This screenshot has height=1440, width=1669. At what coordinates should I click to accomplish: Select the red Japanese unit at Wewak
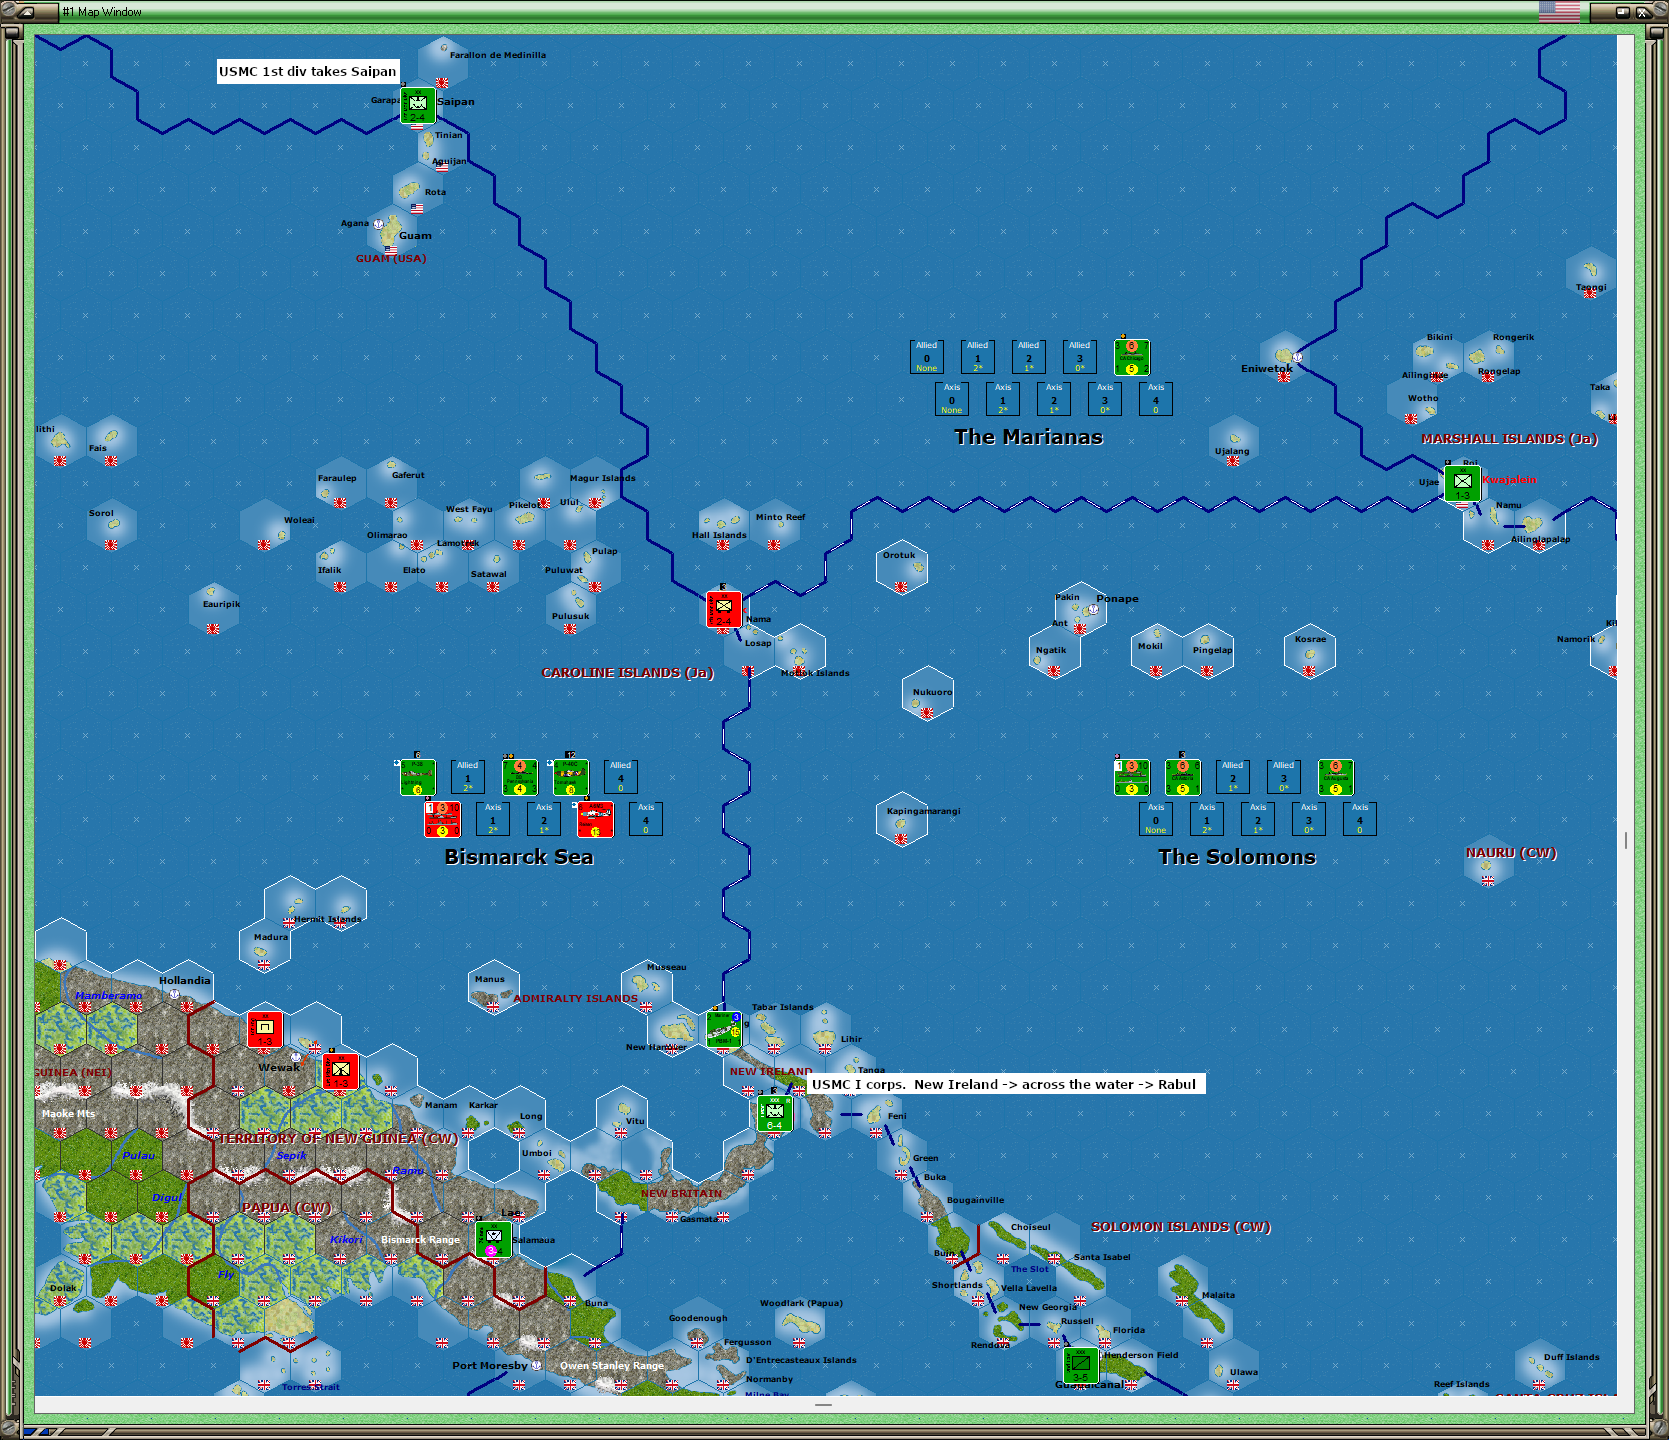click(340, 1071)
